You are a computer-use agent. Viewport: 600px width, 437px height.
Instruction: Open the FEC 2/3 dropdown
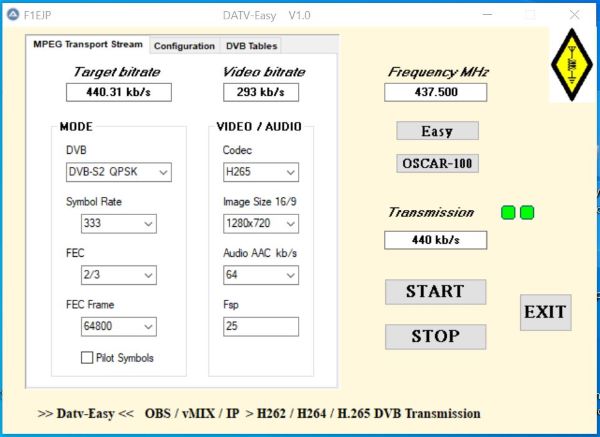(119, 275)
